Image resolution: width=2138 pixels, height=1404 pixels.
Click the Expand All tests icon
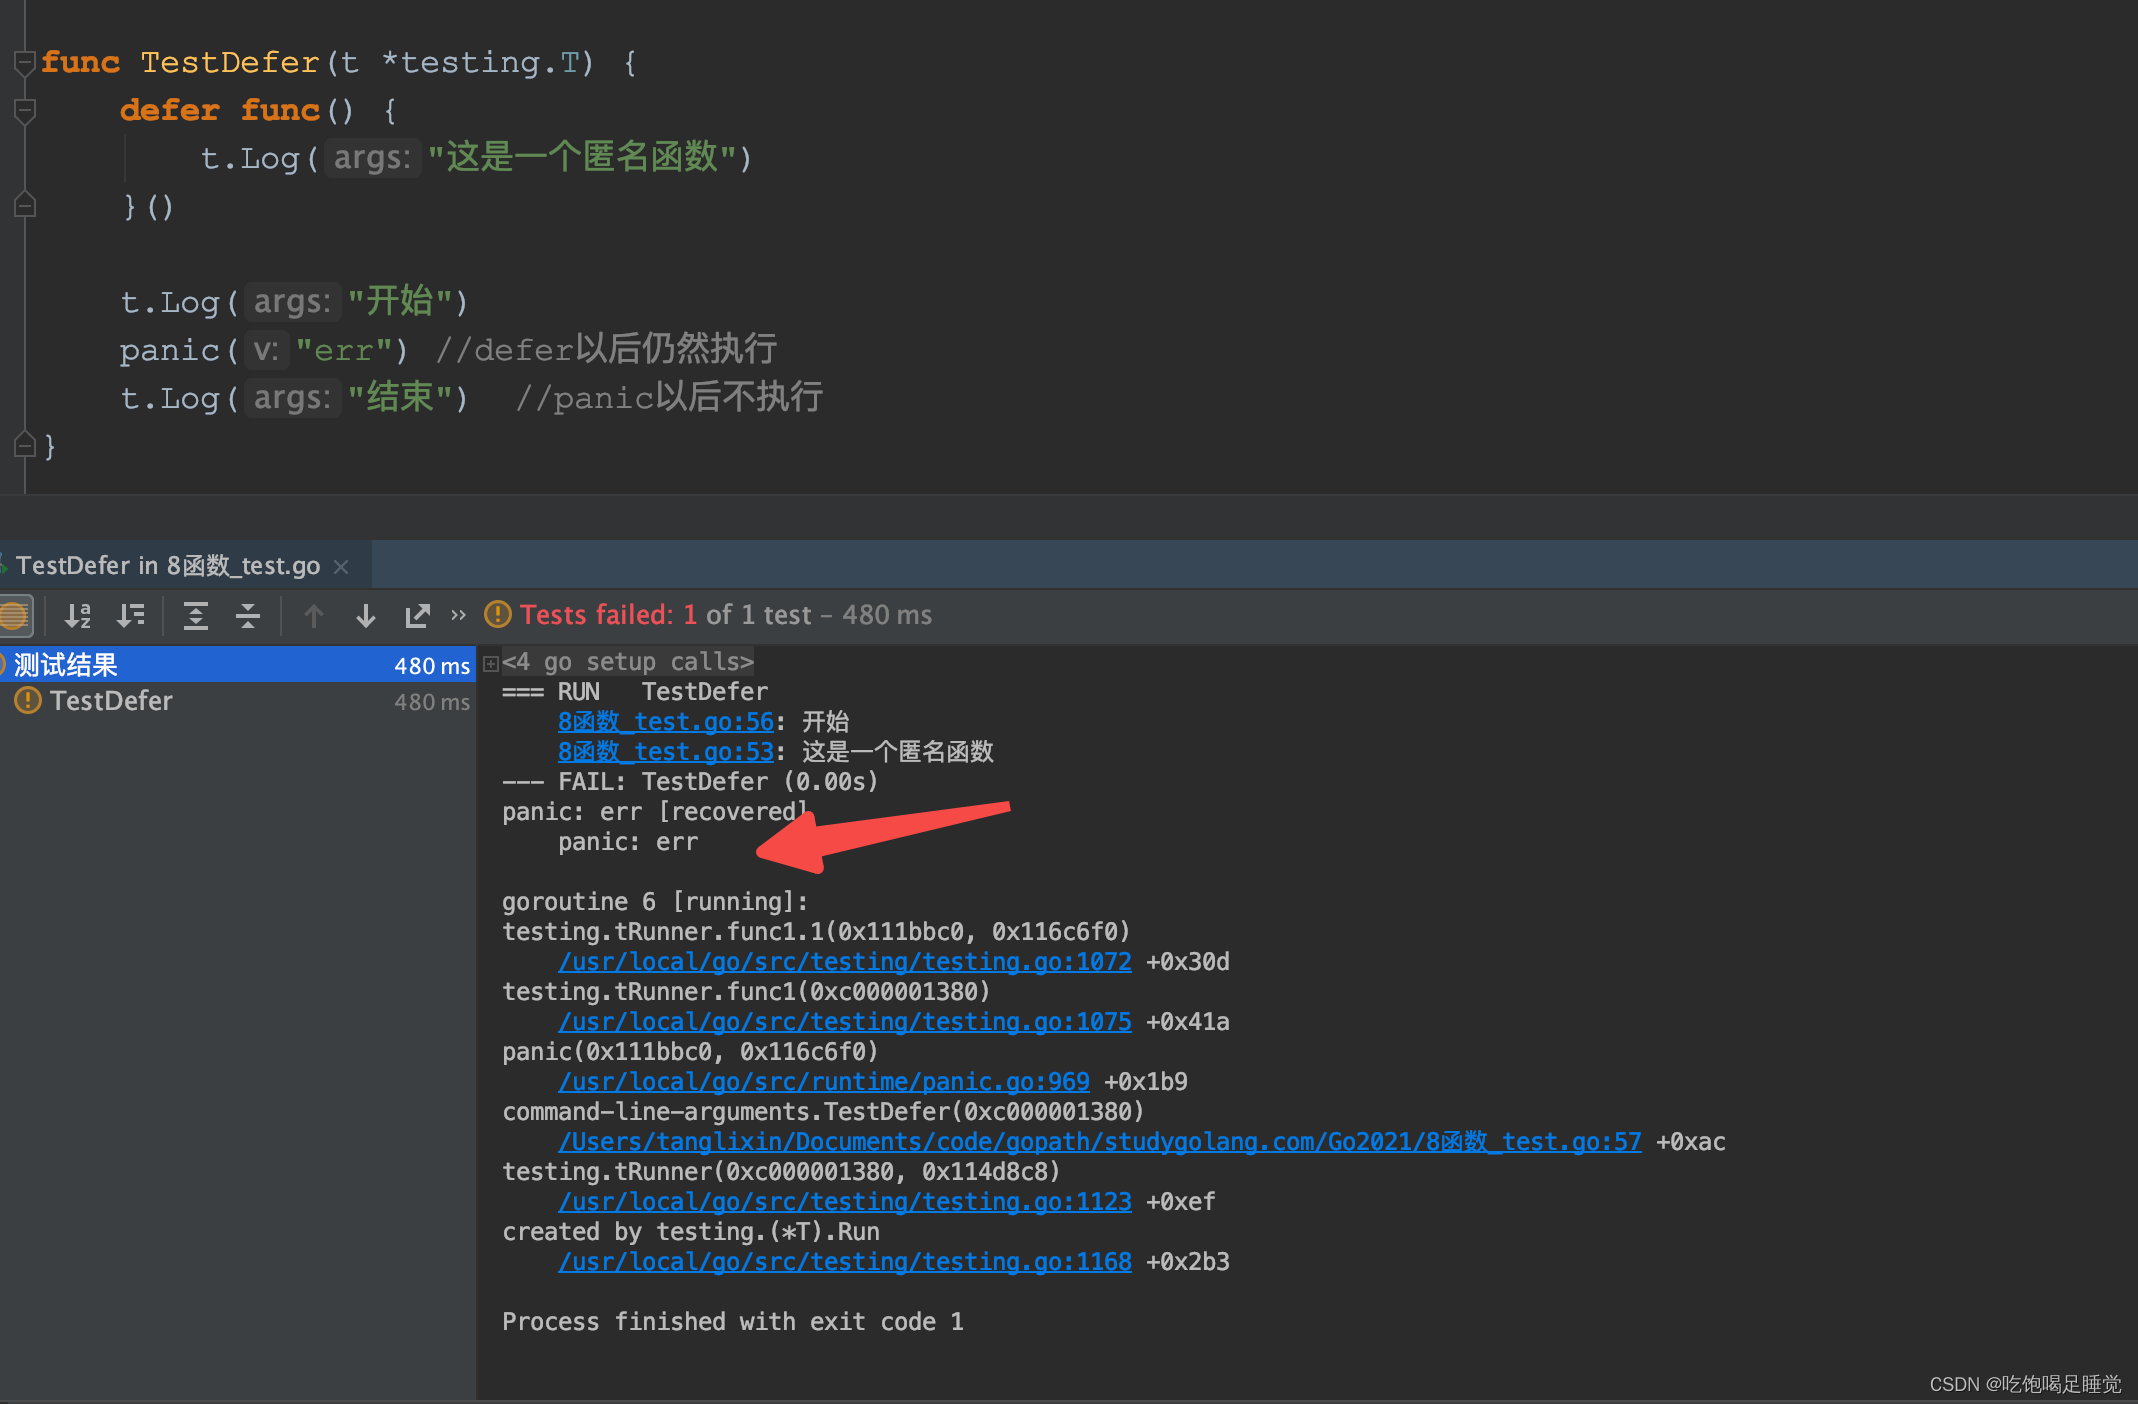coord(196,615)
